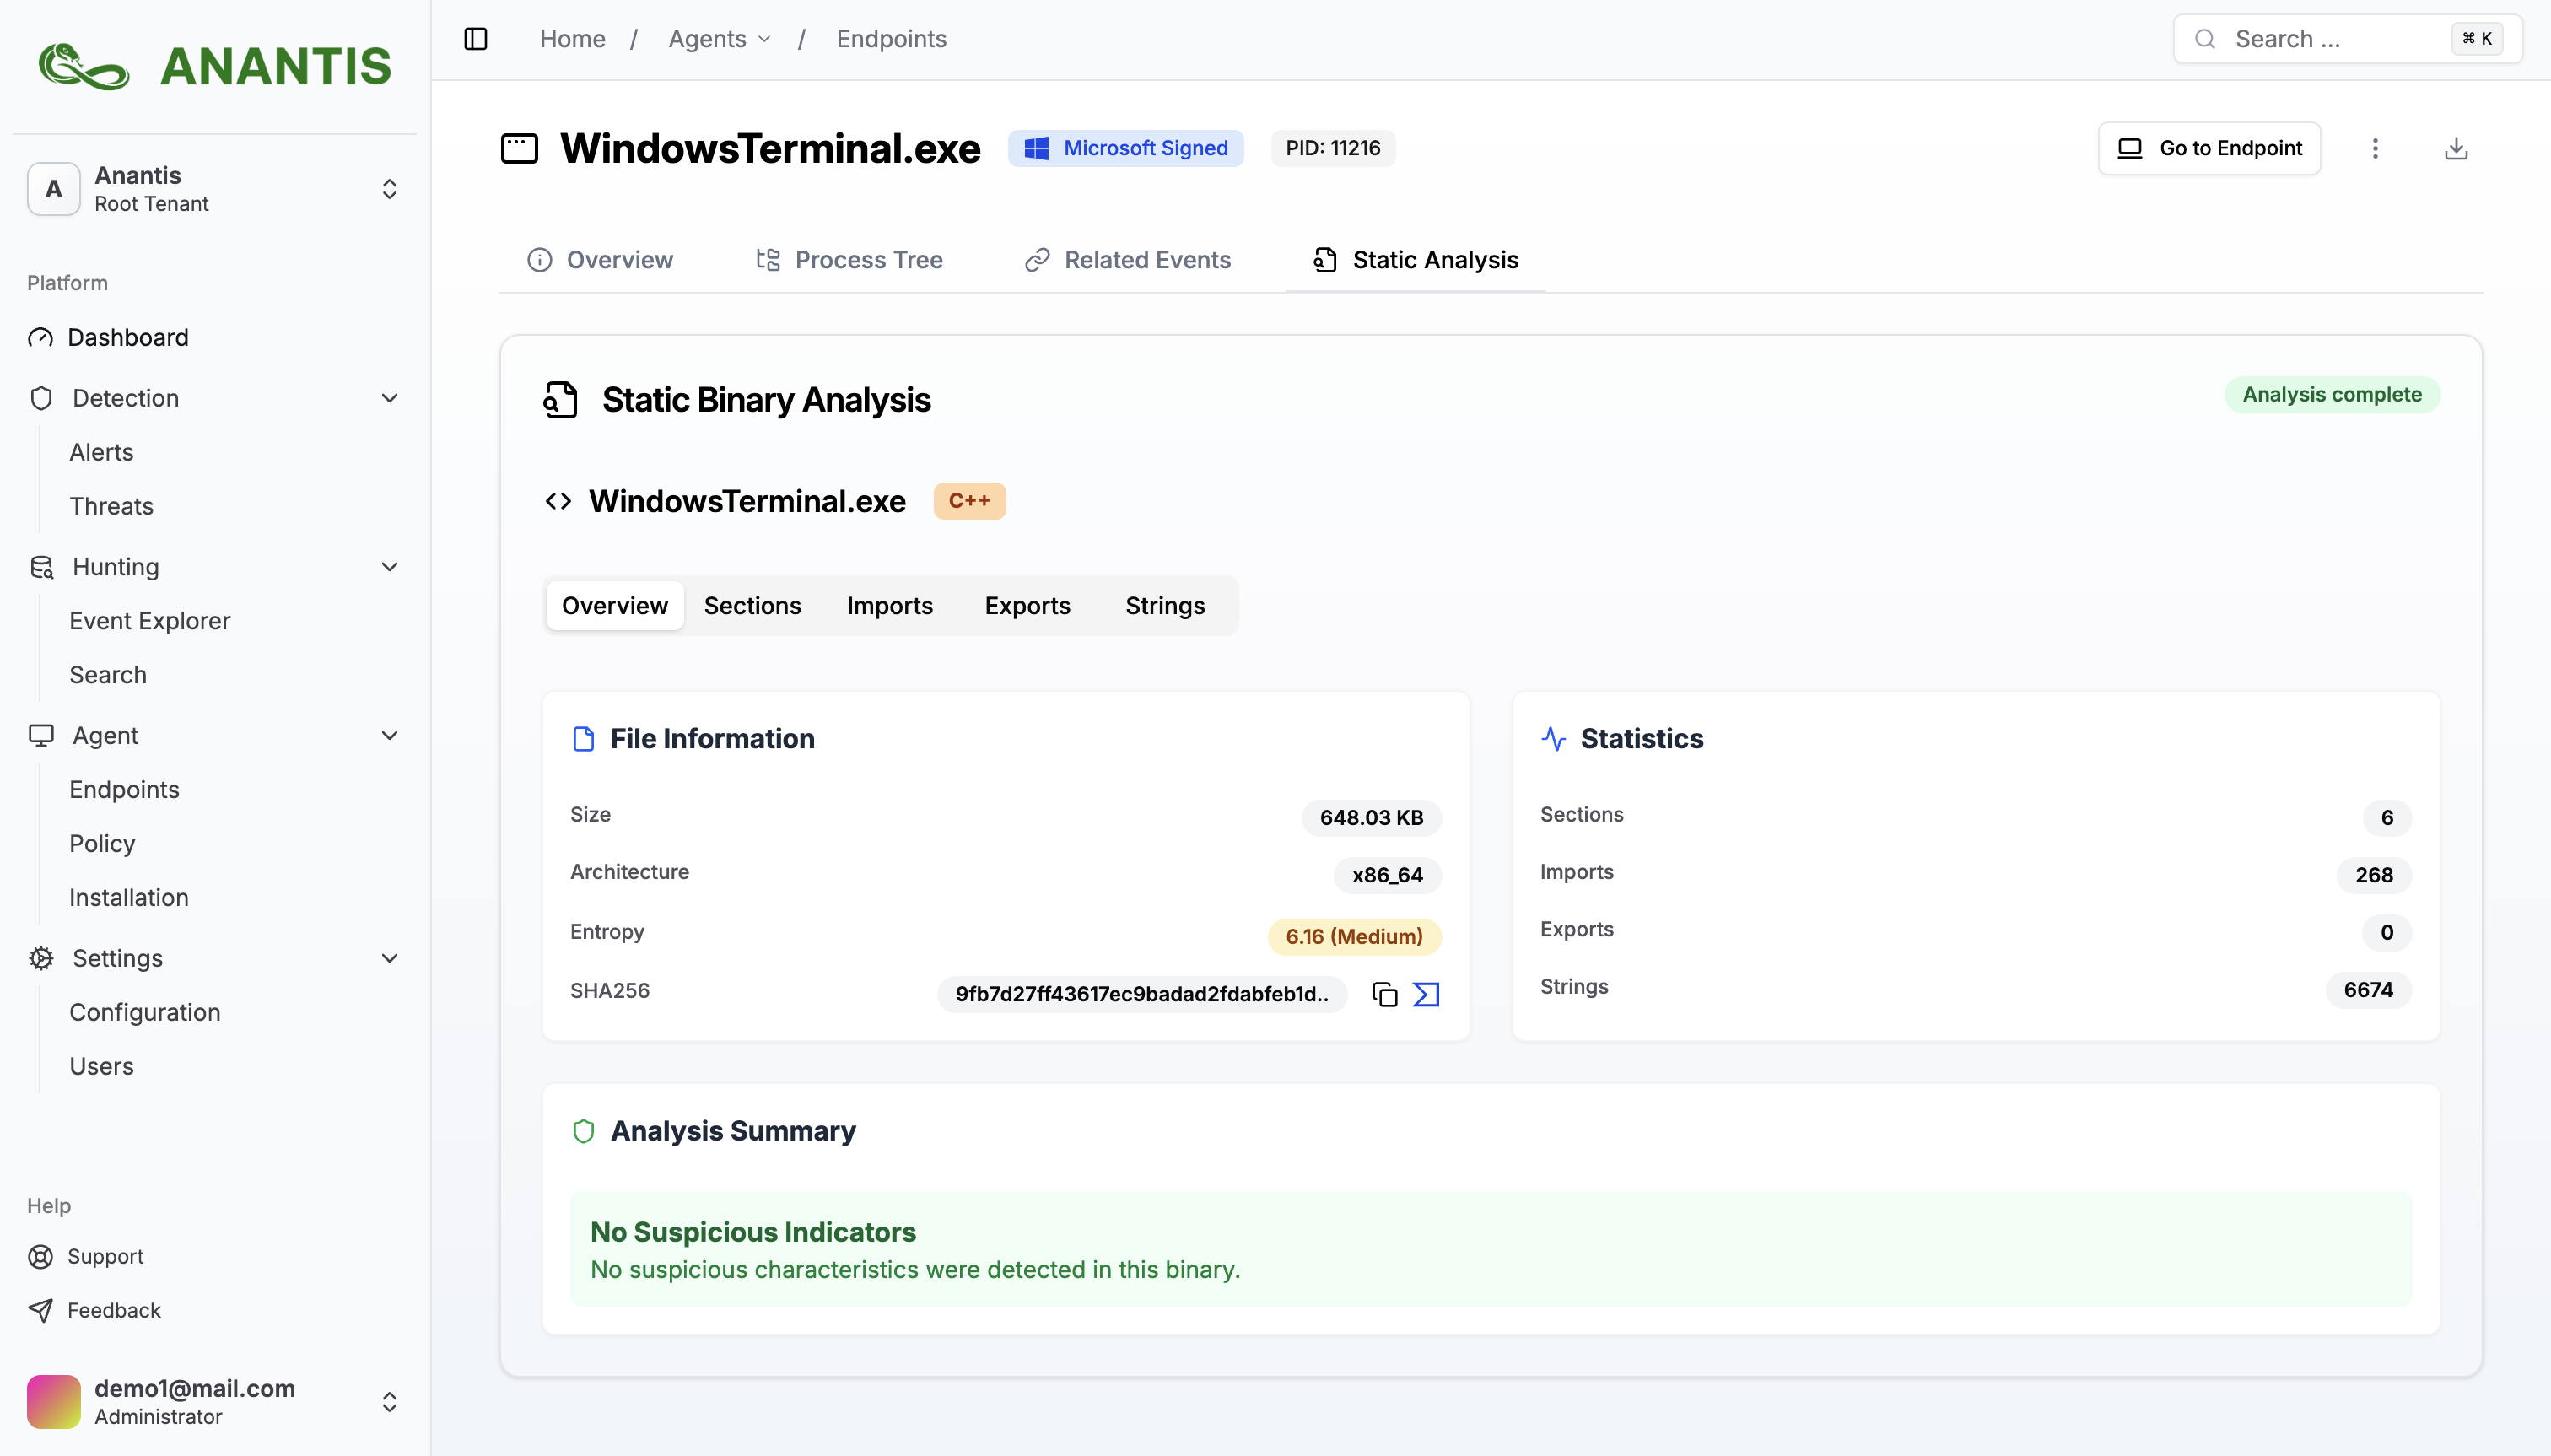Viewport: 2551px width, 1456px height.
Task: Open Configuration under Settings
Action: pos(145,1012)
